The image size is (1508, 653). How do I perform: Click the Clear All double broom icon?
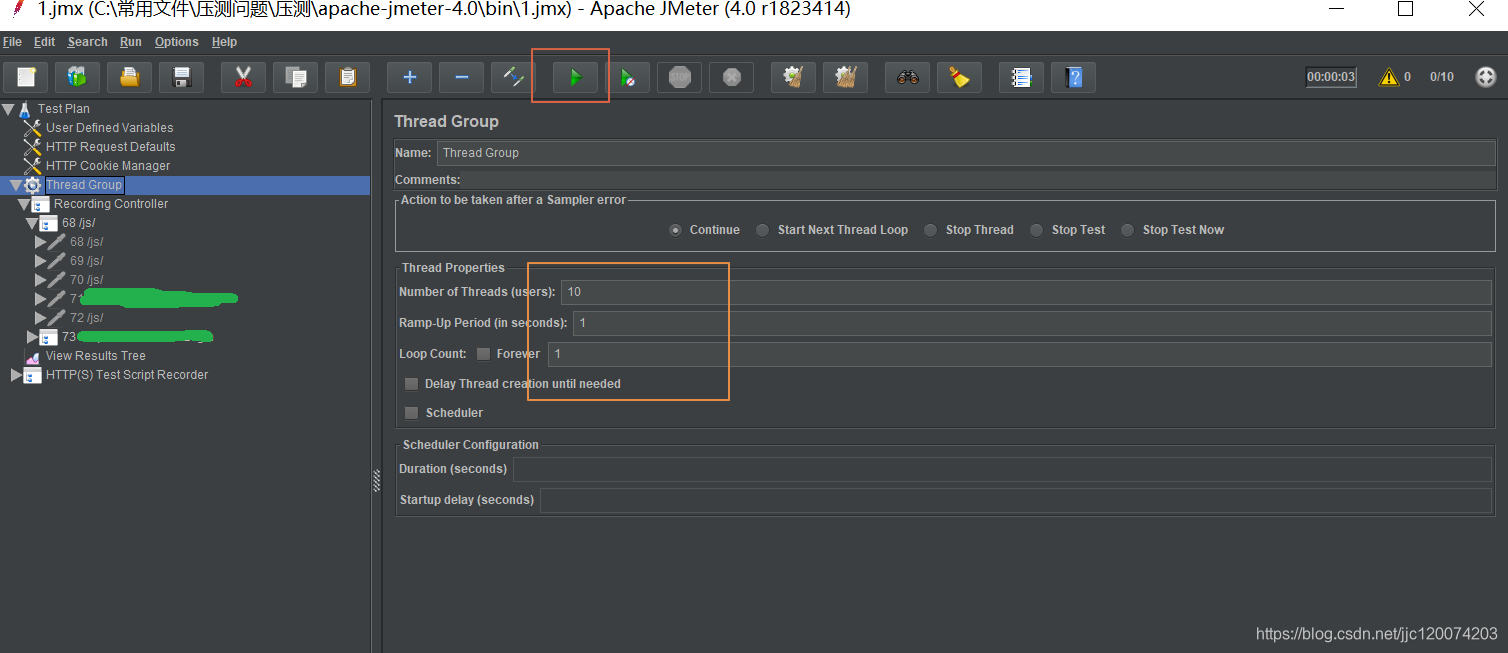pyautogui.click(x=845, y=77)
